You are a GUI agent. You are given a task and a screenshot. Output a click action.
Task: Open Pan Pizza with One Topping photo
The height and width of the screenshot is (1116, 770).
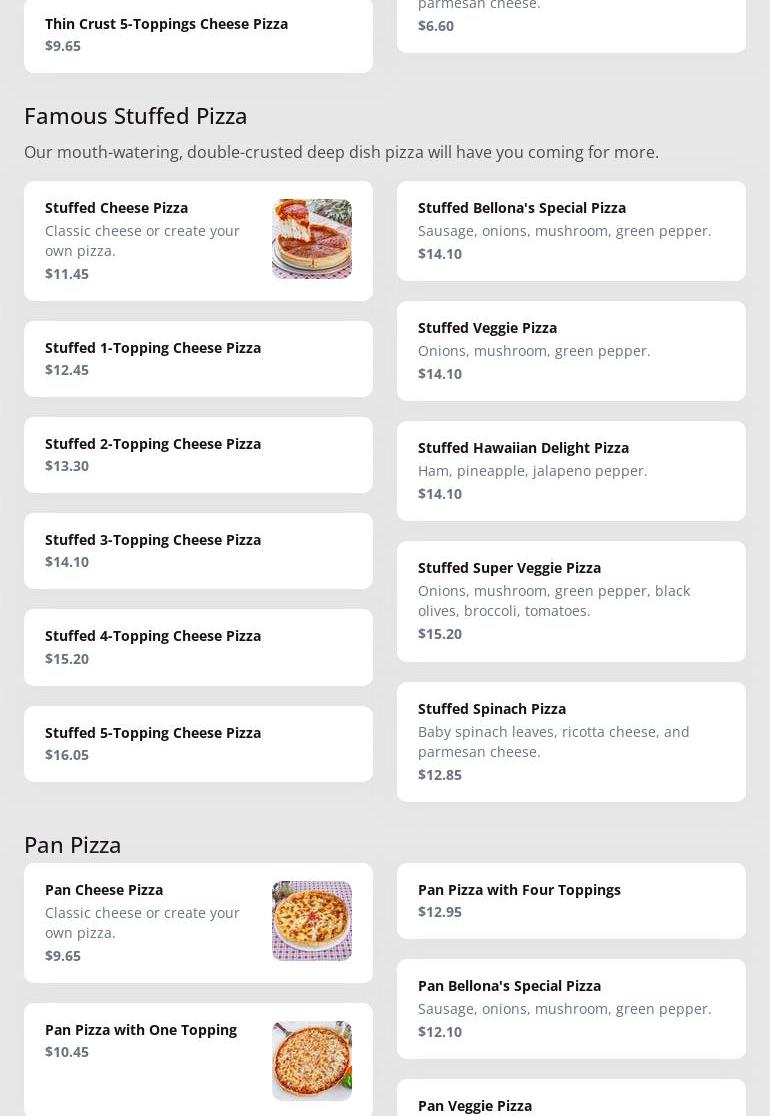311,1060
